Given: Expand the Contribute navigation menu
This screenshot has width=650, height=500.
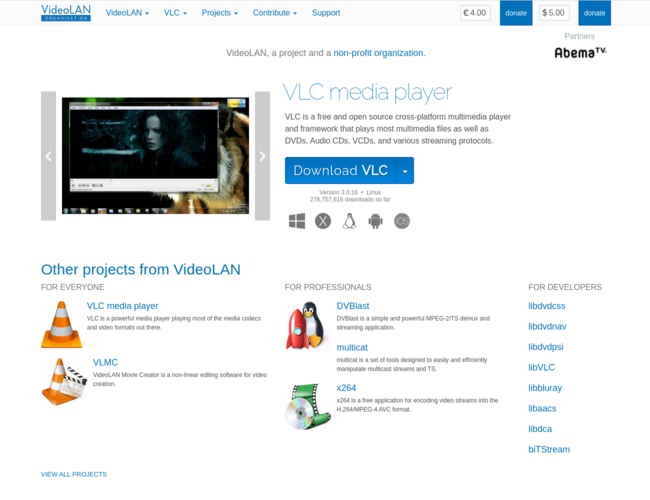Looking at the screenshot, I should (x=275, y=13).
